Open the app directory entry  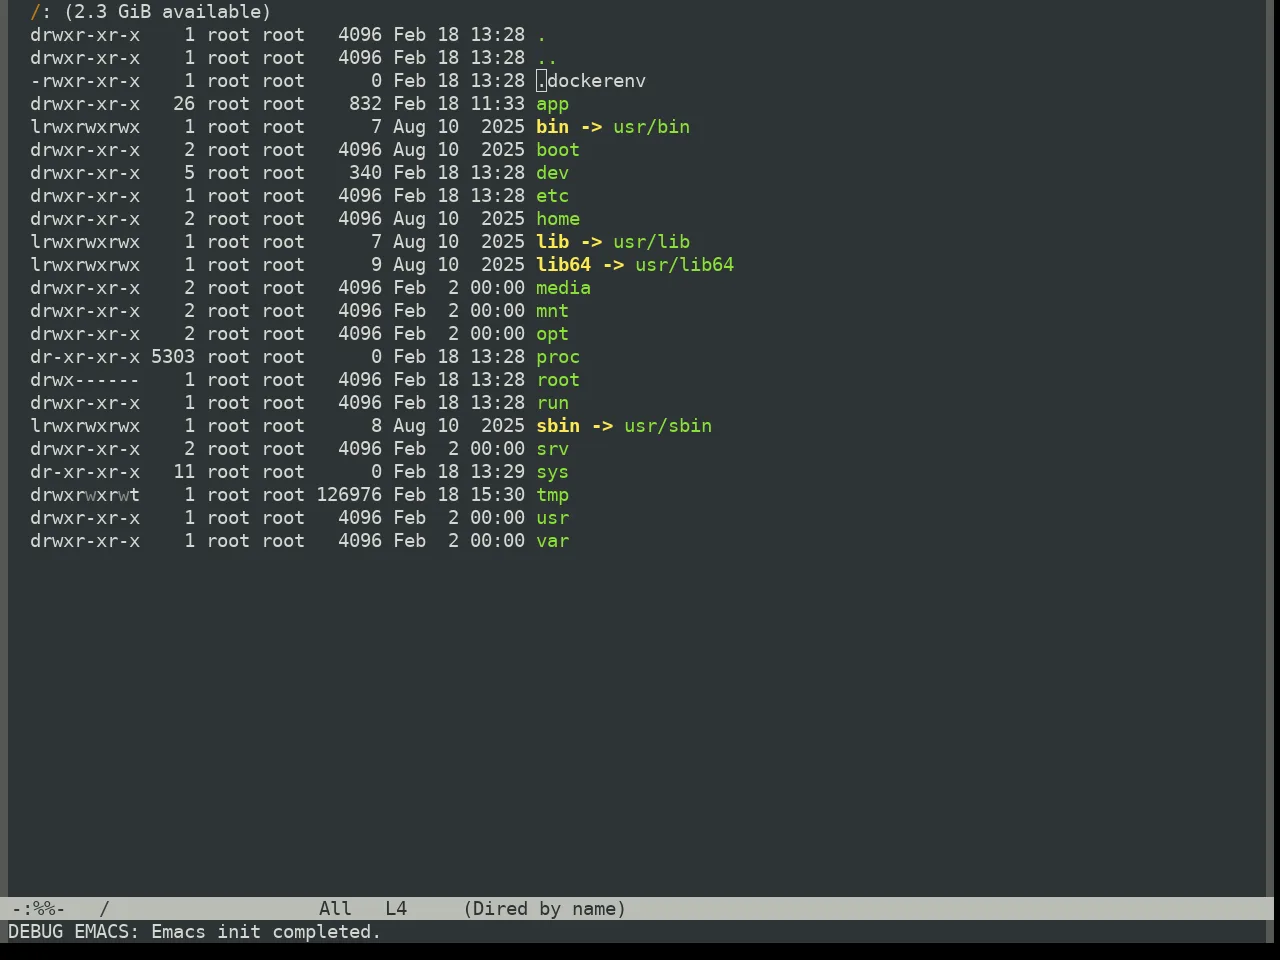pos(552,104)
